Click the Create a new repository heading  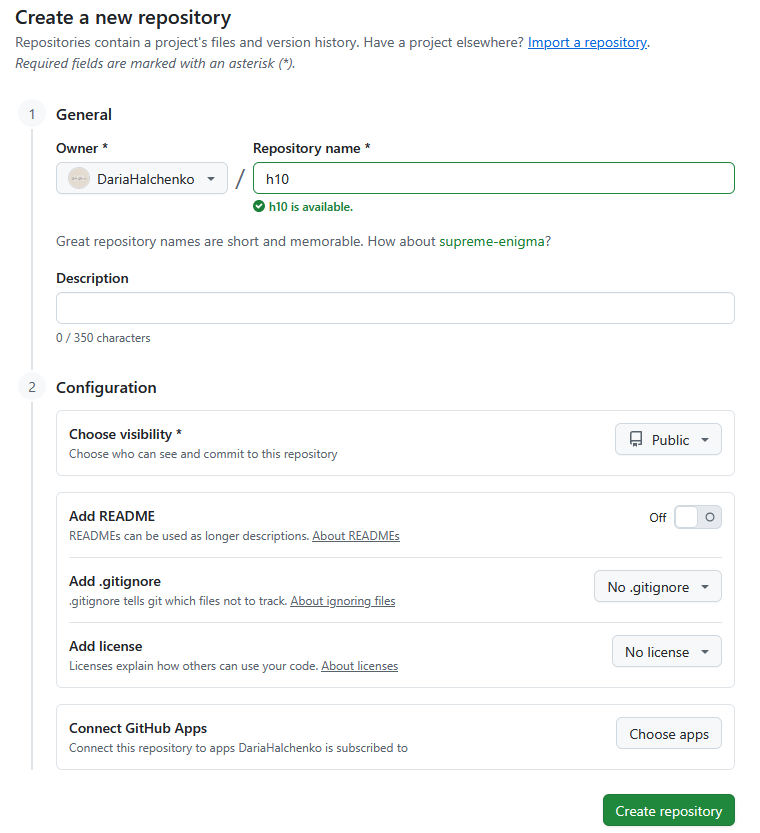pos(123,18)
